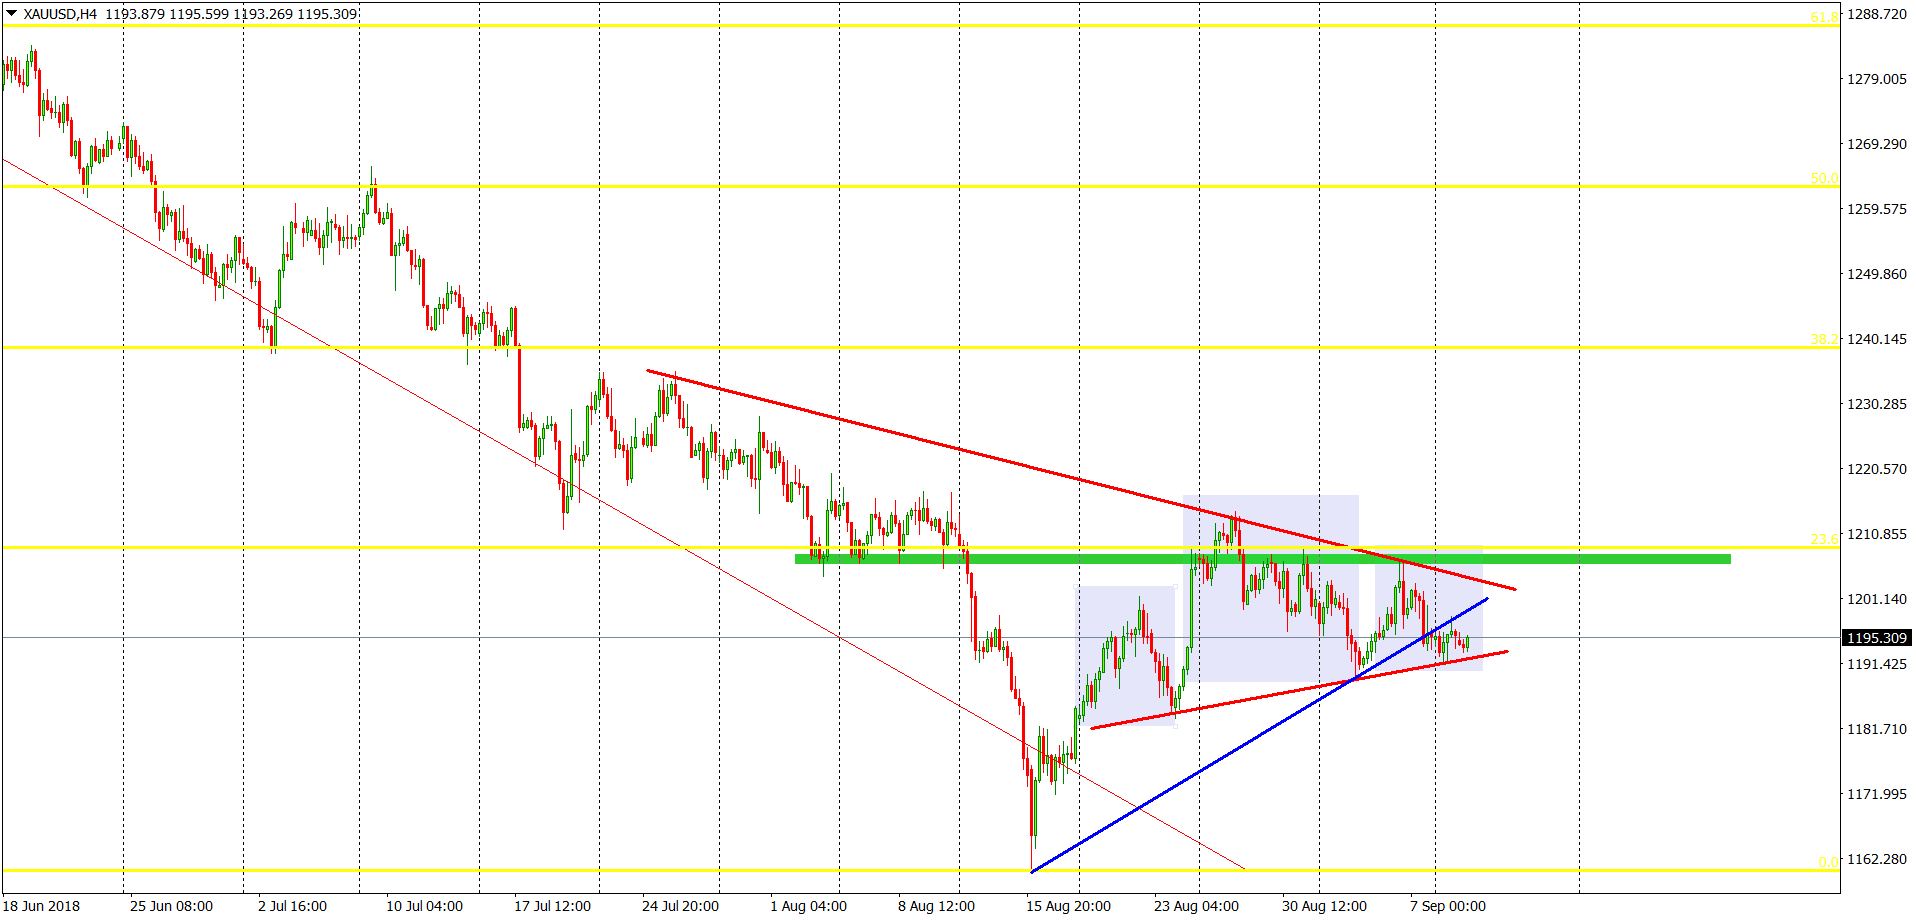Click the 1201.140 price axis label
The image size is (1916, 920).
1876,599
